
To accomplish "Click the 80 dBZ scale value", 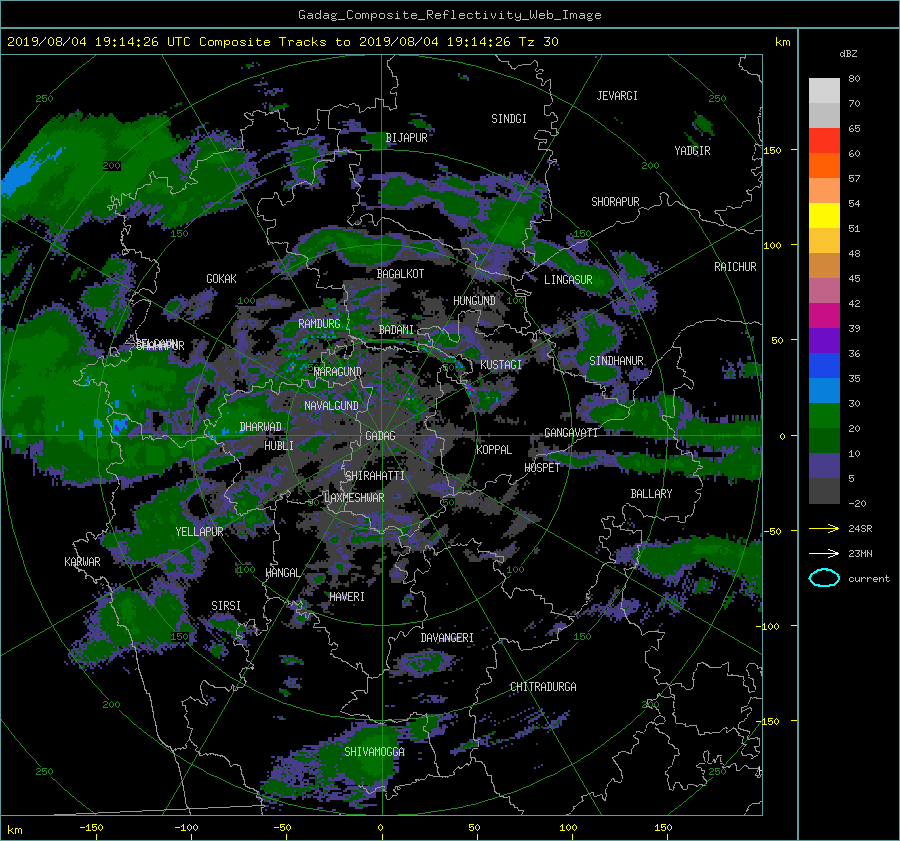I will (x=854, y=79).
